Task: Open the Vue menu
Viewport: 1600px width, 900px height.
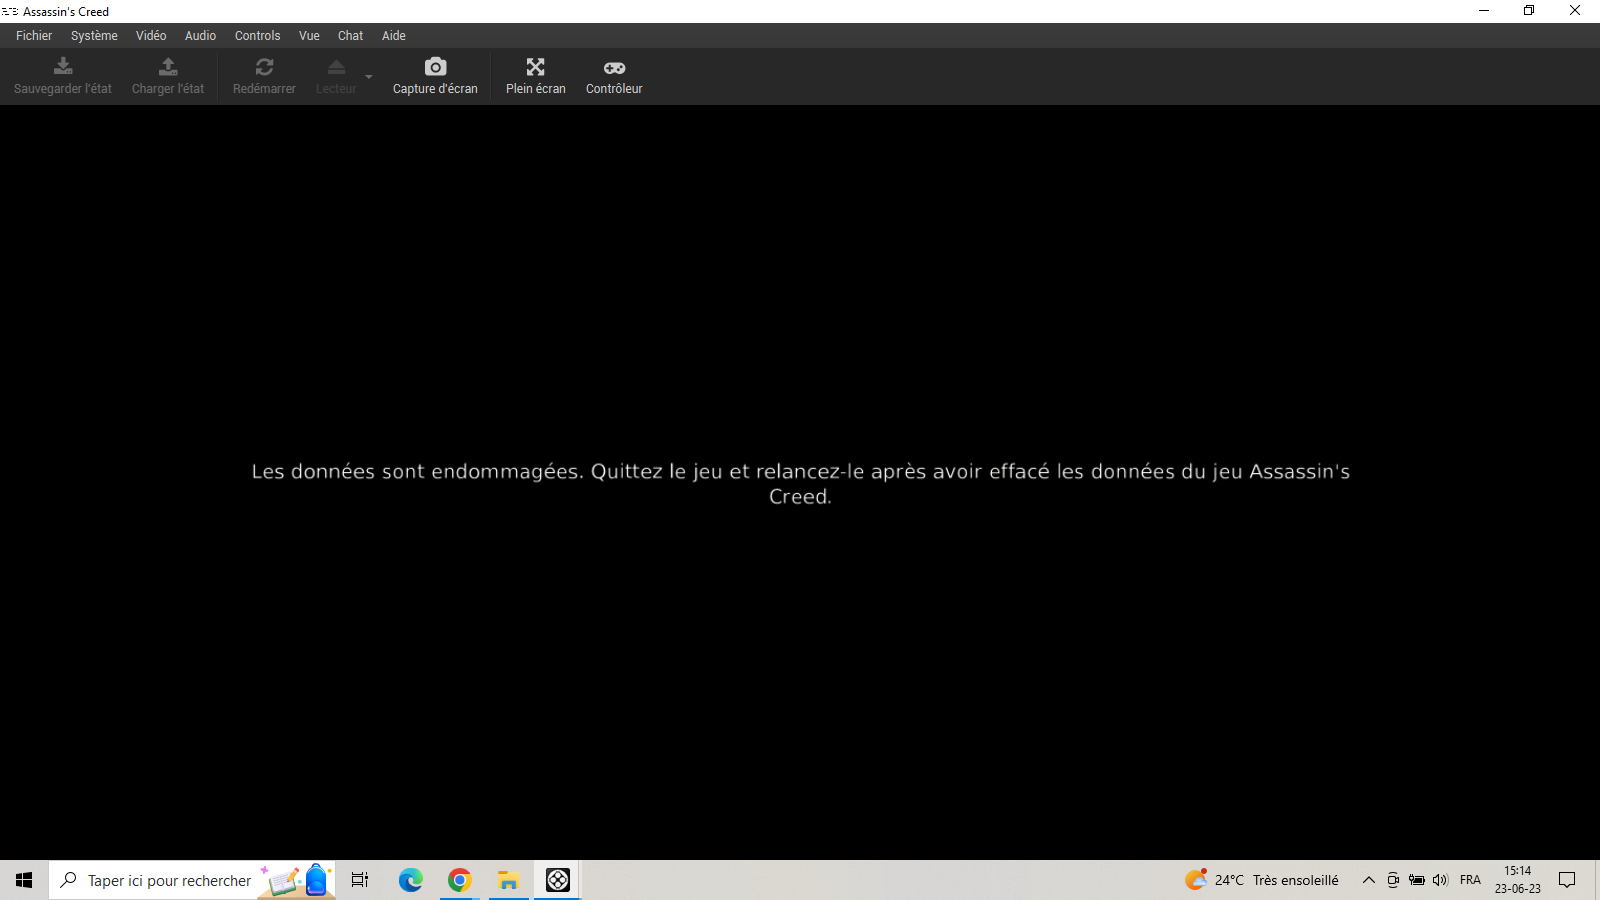Action: pos(309,36)
